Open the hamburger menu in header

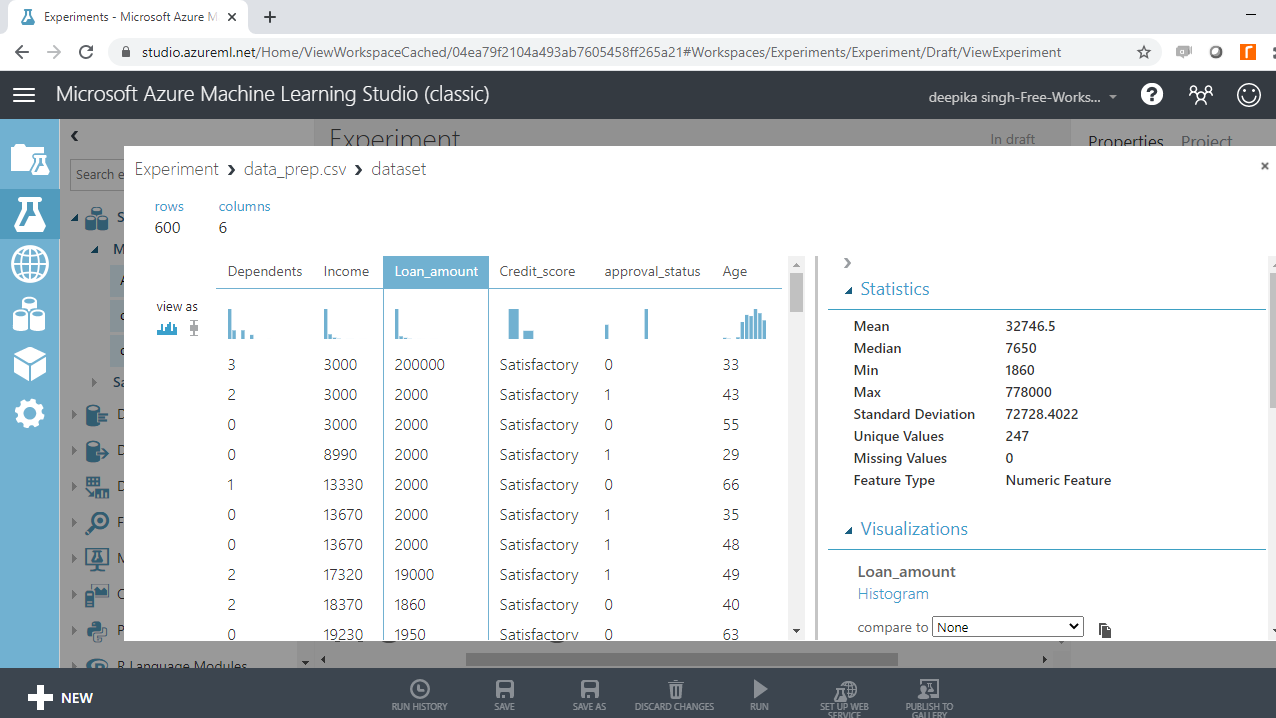(x=24, y=95)
